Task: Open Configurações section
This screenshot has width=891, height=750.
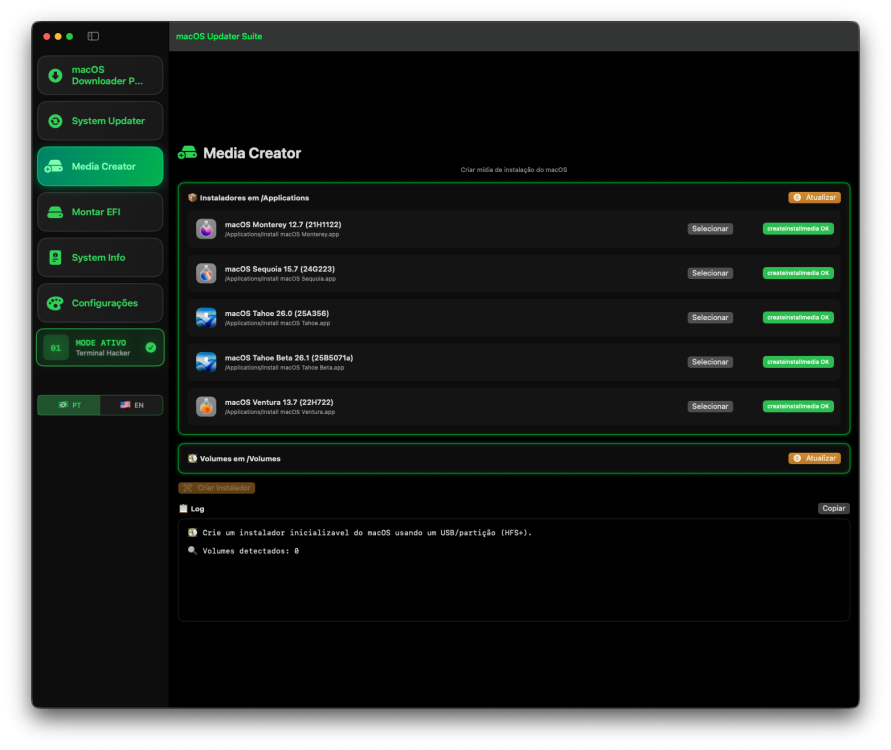Action: pyautogui.click(x=100, y=303)
